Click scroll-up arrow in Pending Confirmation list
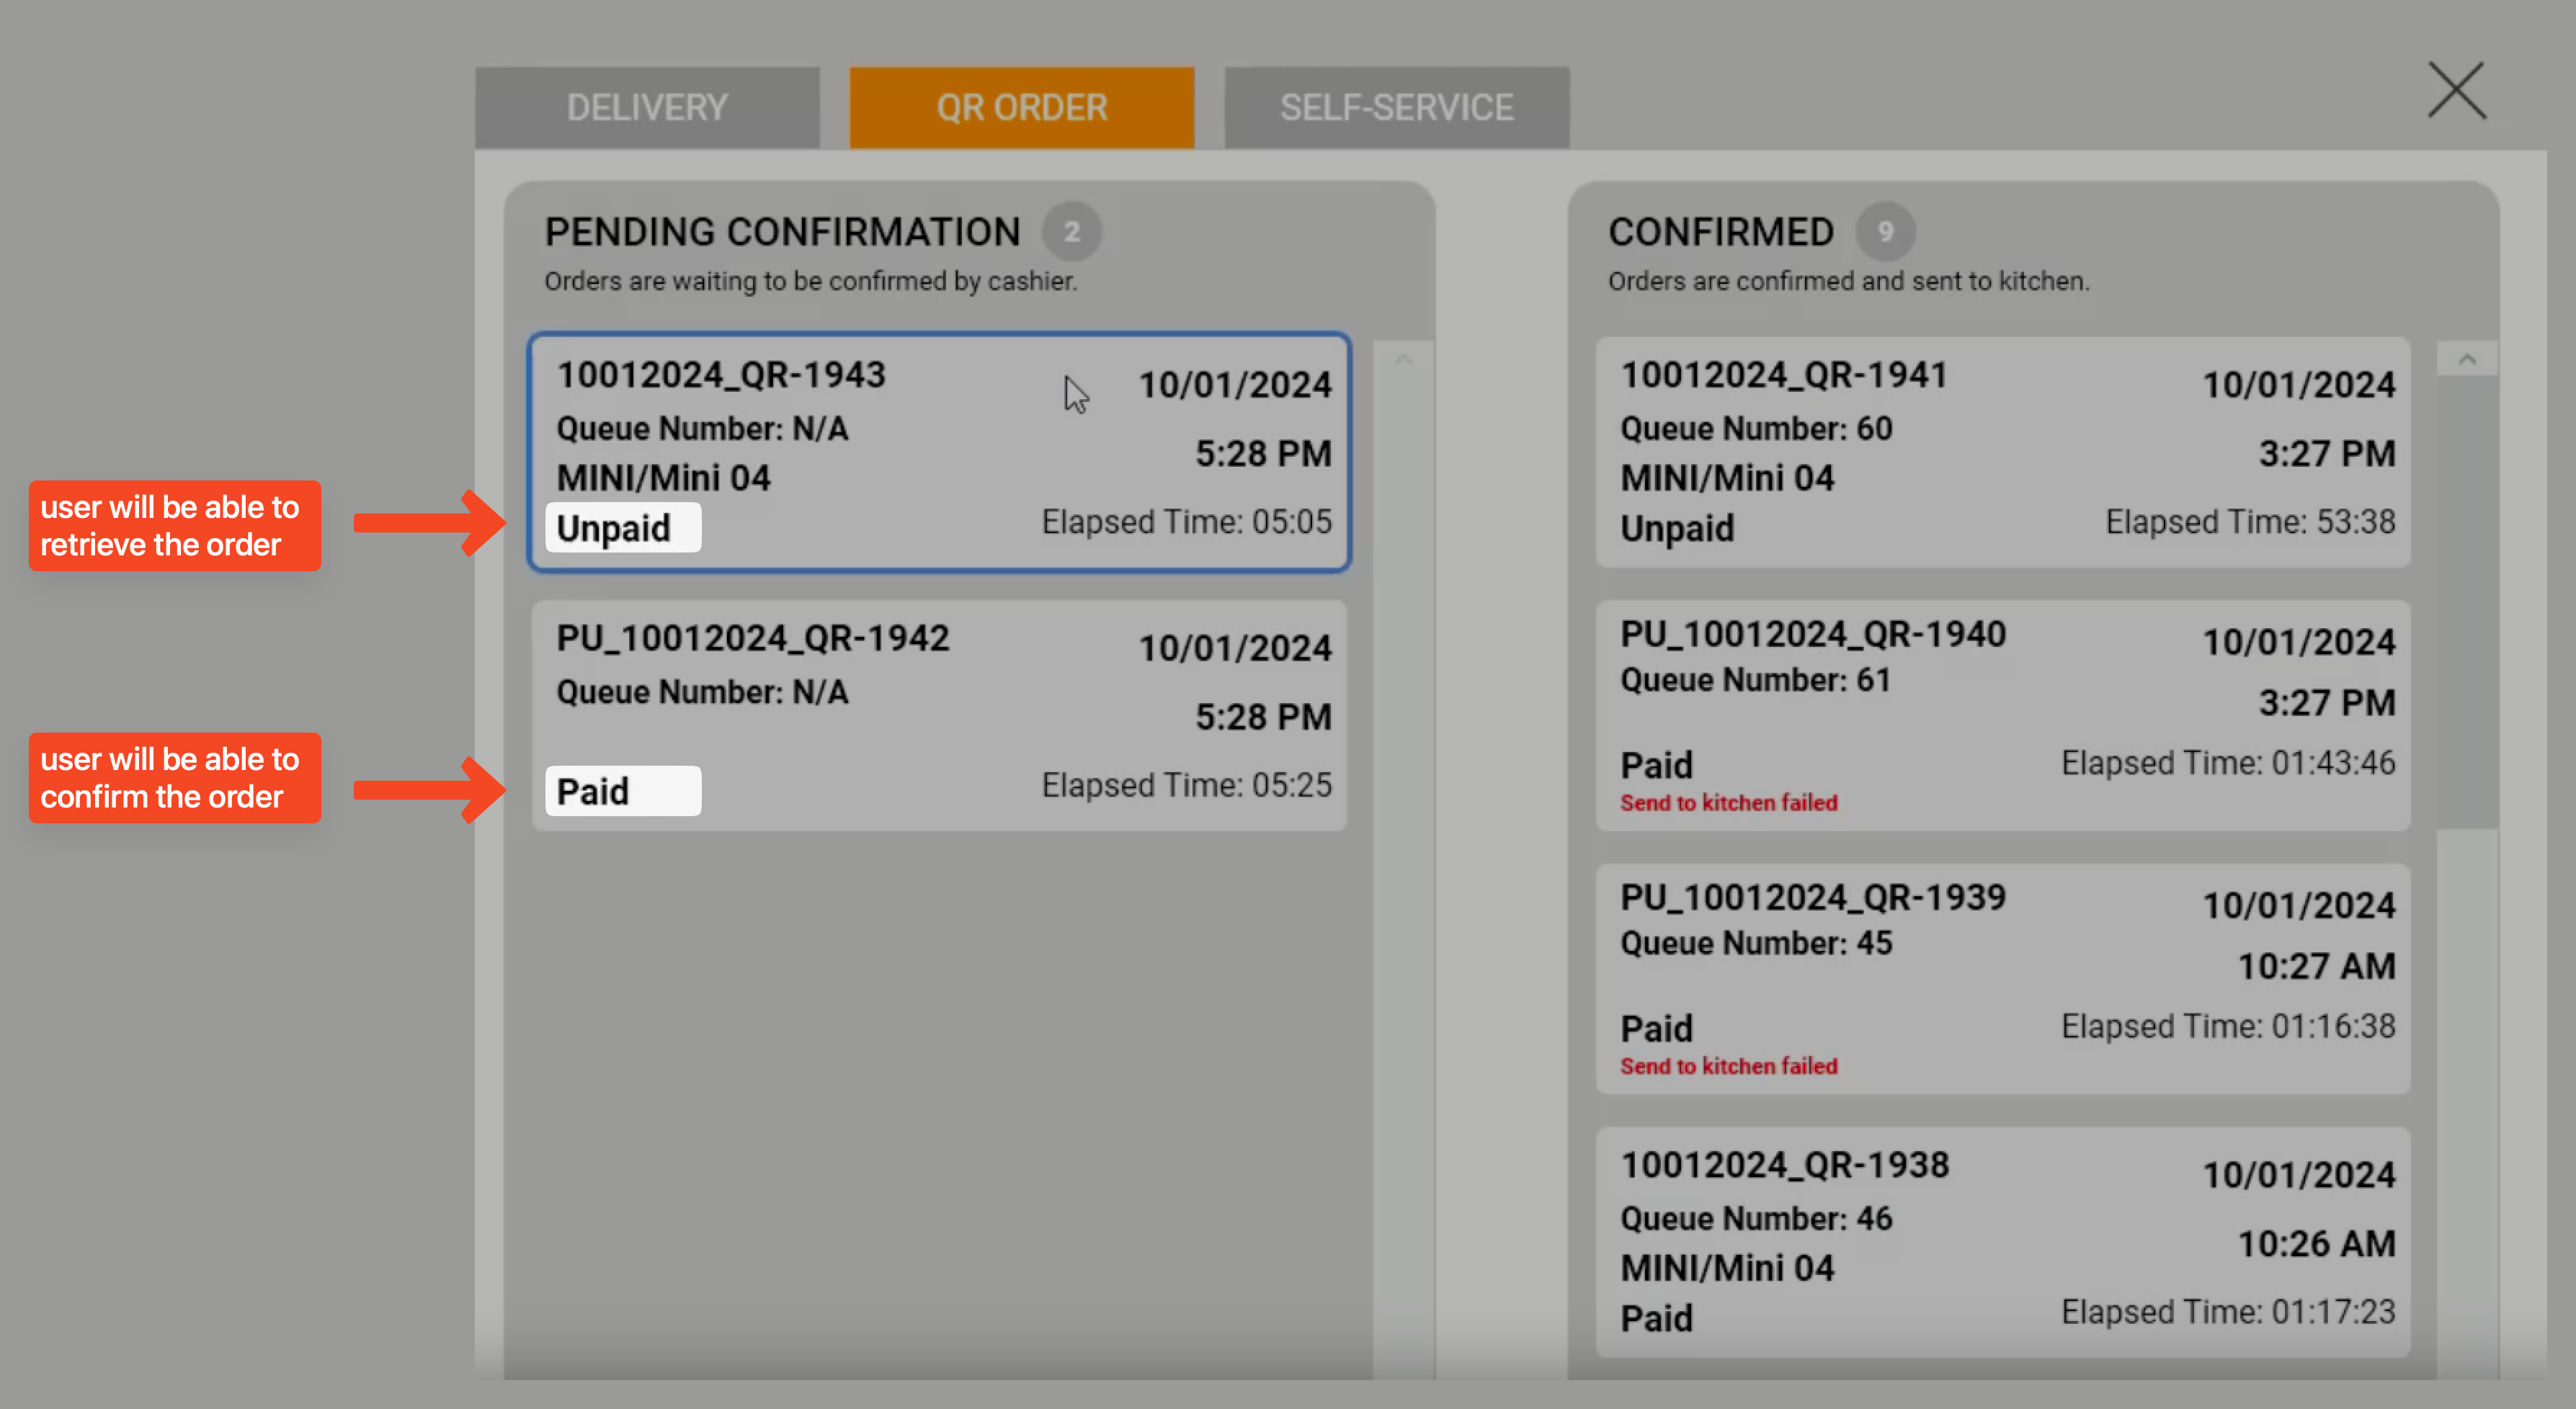The width and height of the screenshot is (2576, 1409). 1403,359
